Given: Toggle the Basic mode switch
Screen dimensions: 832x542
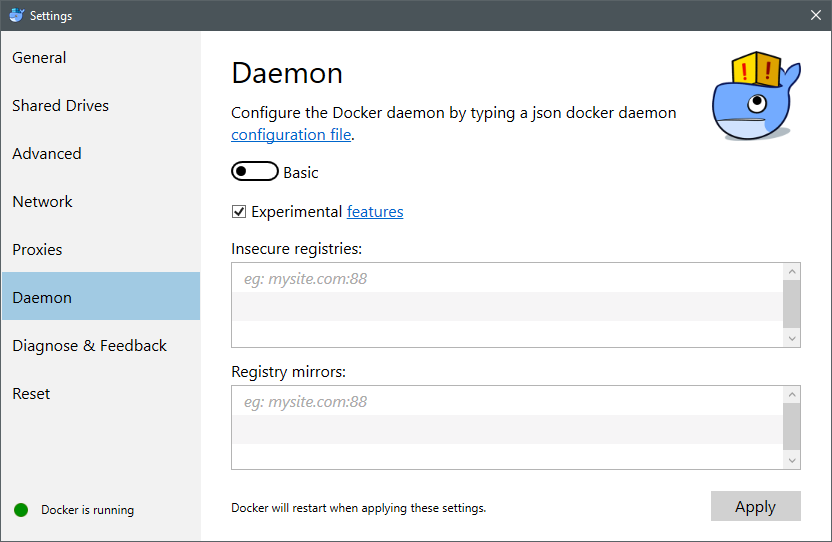Looking at the screenshot, I should 255,171.
